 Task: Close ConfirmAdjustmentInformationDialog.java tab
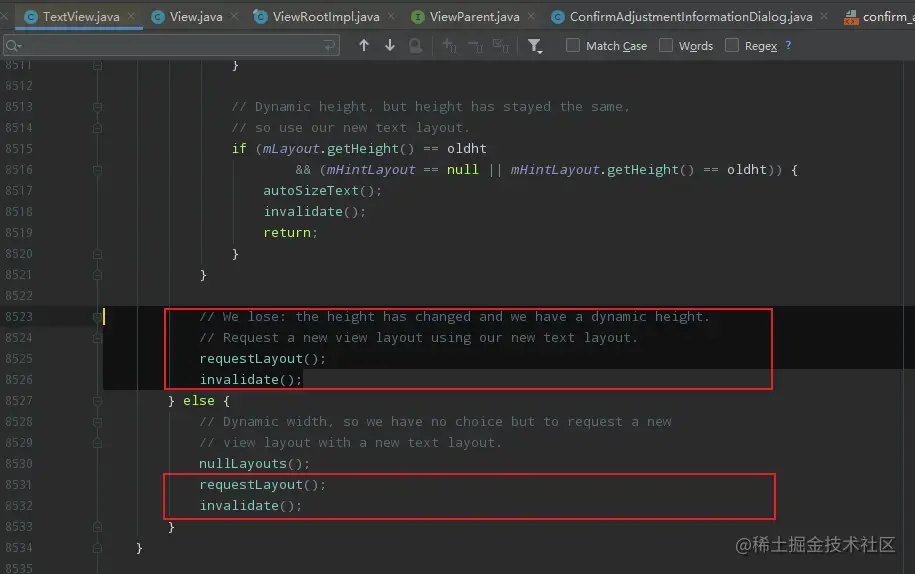(824, 16)
